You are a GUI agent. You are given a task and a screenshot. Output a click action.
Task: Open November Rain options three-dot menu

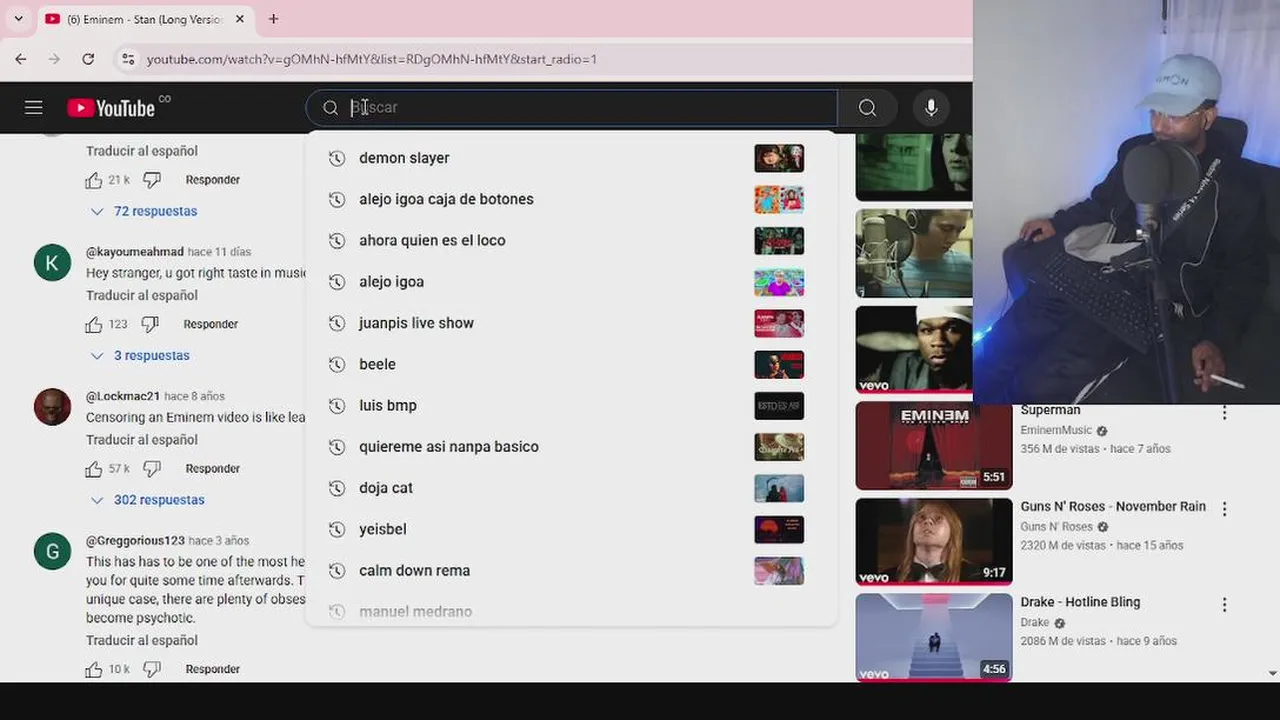pos(1224,508)
